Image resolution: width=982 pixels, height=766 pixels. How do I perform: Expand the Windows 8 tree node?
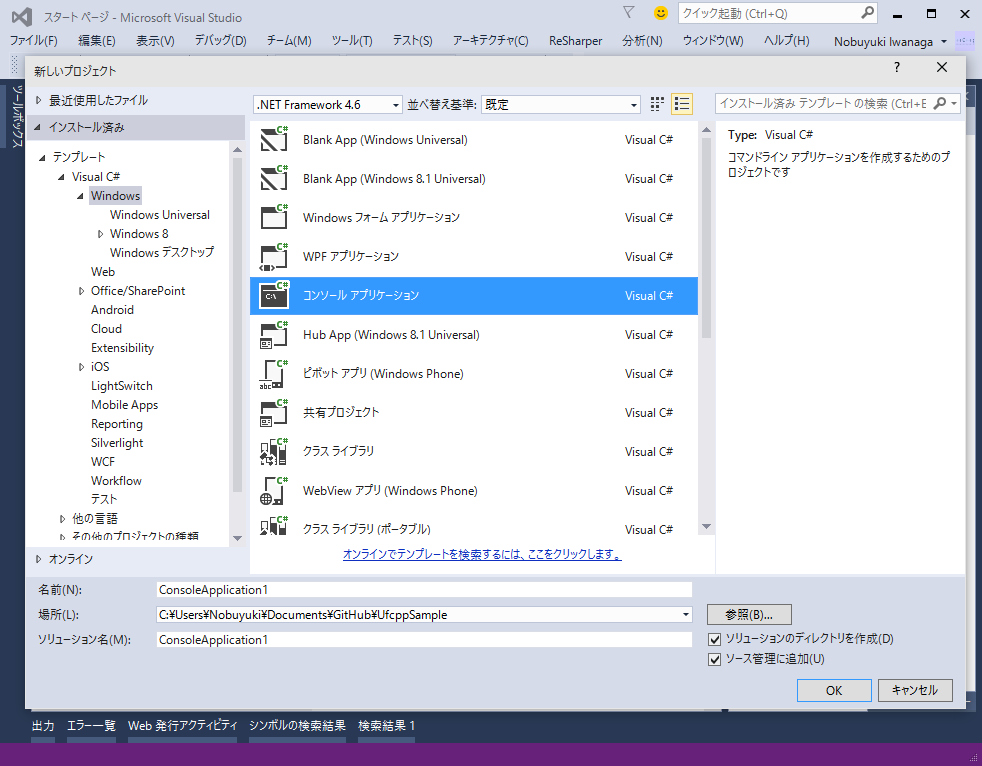pos(100,234)
